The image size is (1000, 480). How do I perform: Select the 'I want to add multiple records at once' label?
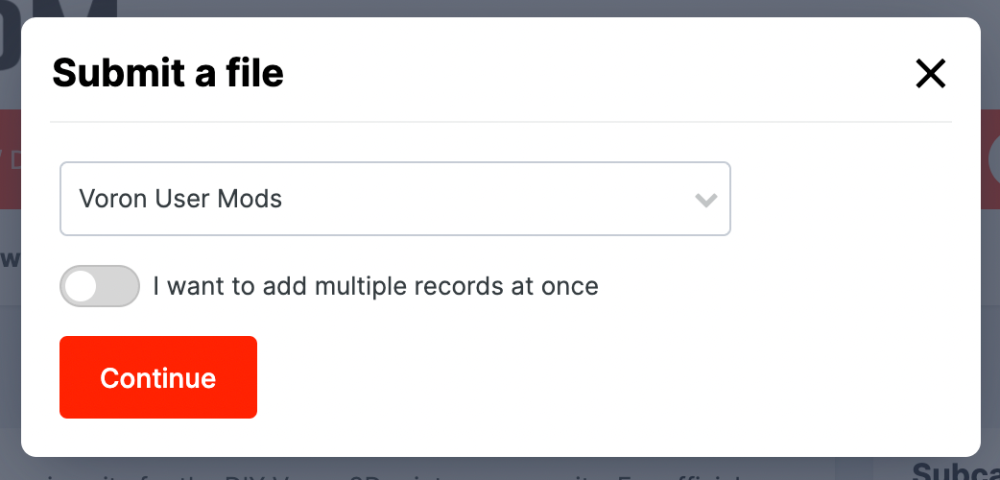376,286
